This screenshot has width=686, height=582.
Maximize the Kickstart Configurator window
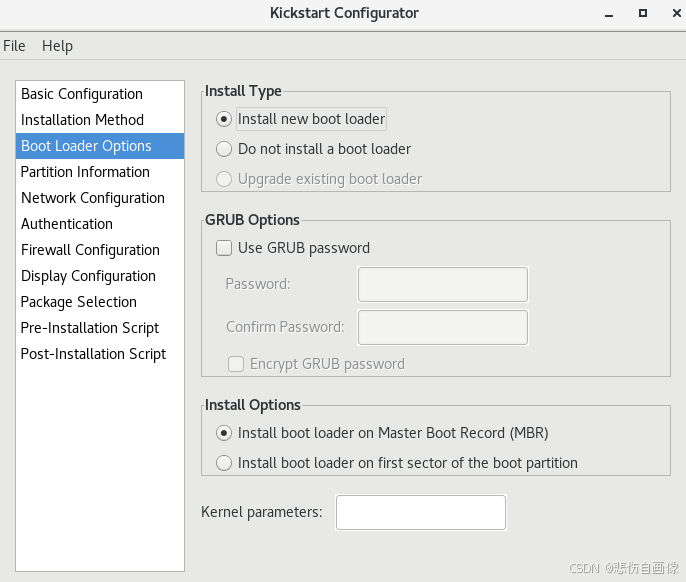643,13
